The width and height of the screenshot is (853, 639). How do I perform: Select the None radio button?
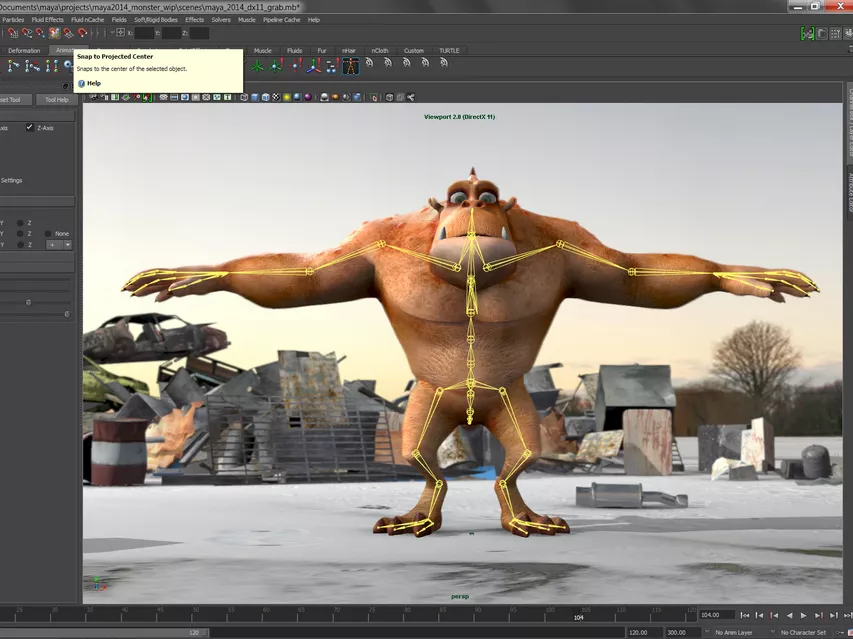[x=48, y=234]
